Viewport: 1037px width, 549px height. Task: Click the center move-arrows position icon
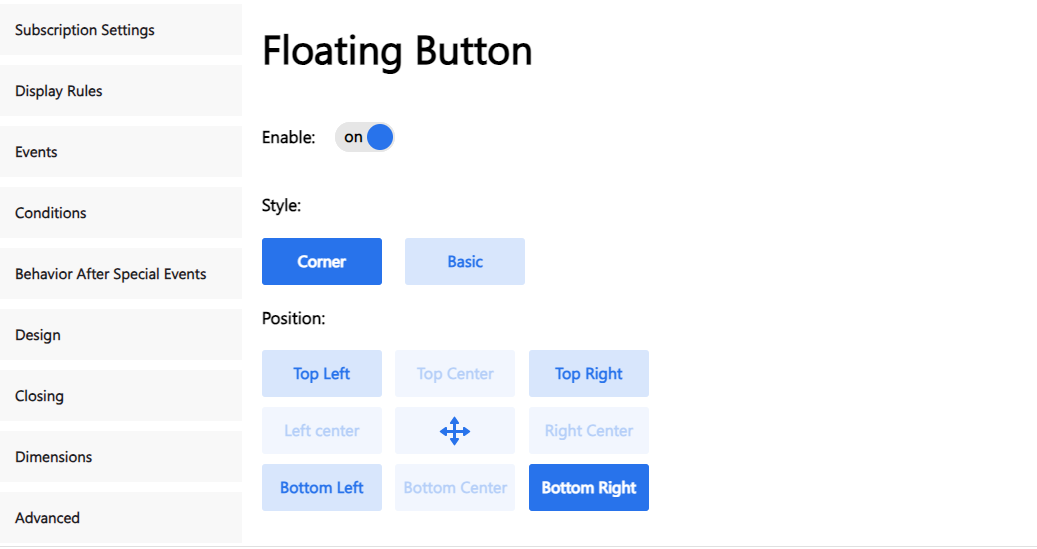click(x=454, y=431)
